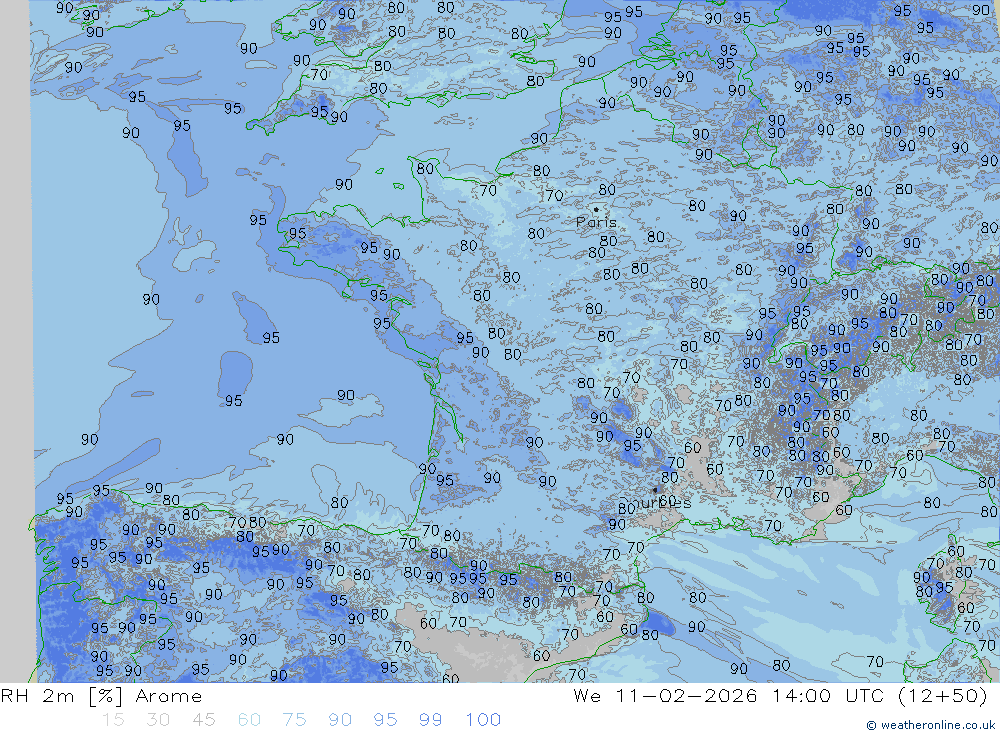Screen dimensions: 1000x733
Task: Select legend value 100 in the scale
Action: [x=483, y=720]
